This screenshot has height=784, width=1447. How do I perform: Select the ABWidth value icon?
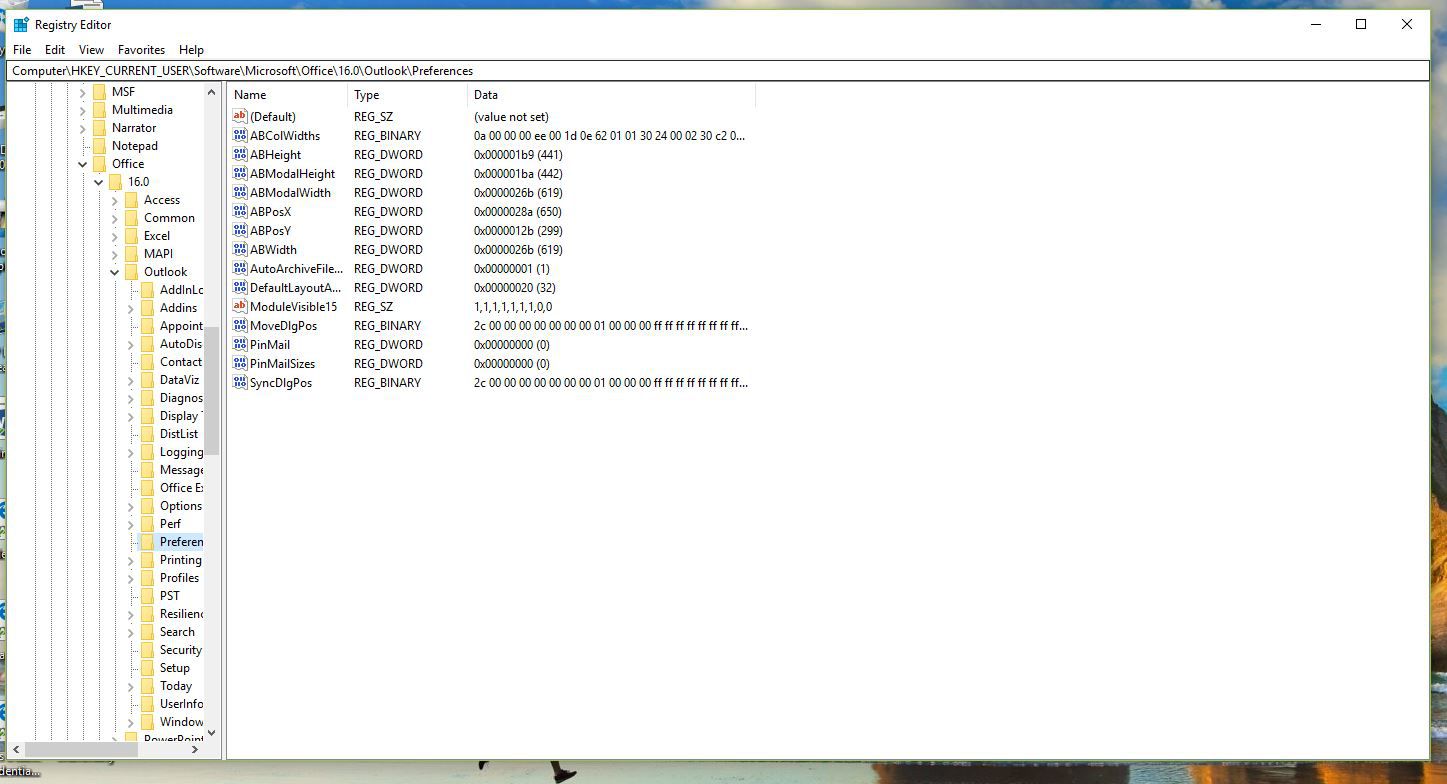point(239,250)
